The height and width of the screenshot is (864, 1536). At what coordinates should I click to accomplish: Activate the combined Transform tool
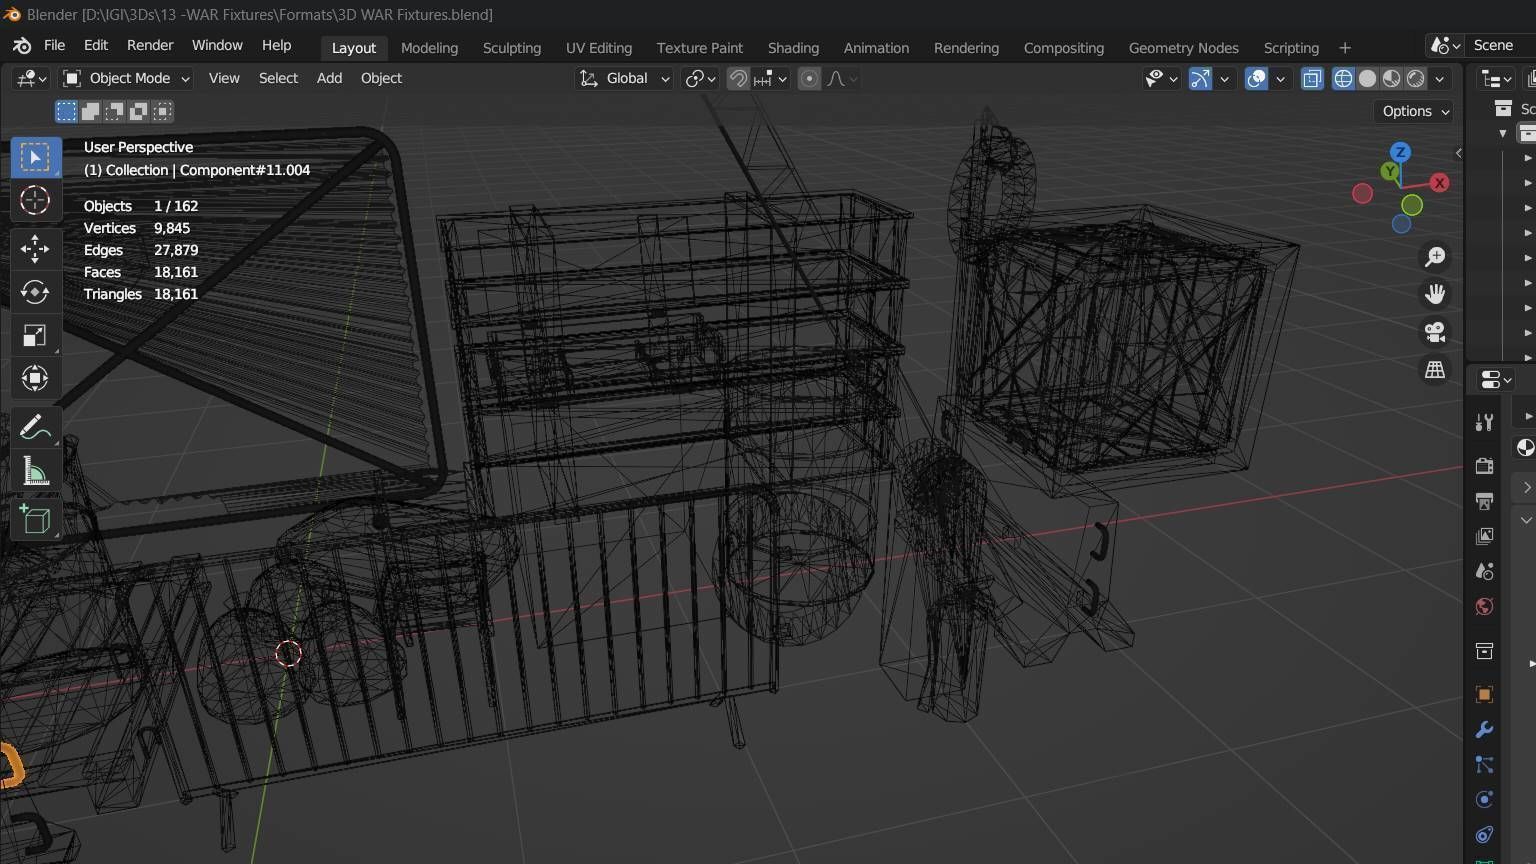point(35,377)
